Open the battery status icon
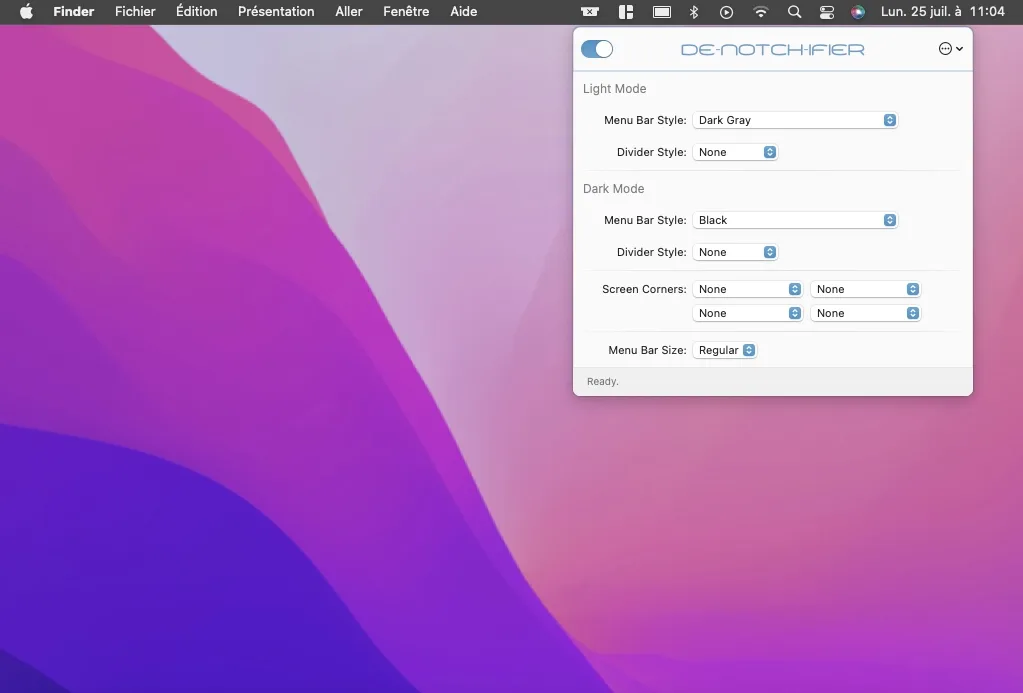The width and height of the screenshot is (1023, 693). click(662, 12)
